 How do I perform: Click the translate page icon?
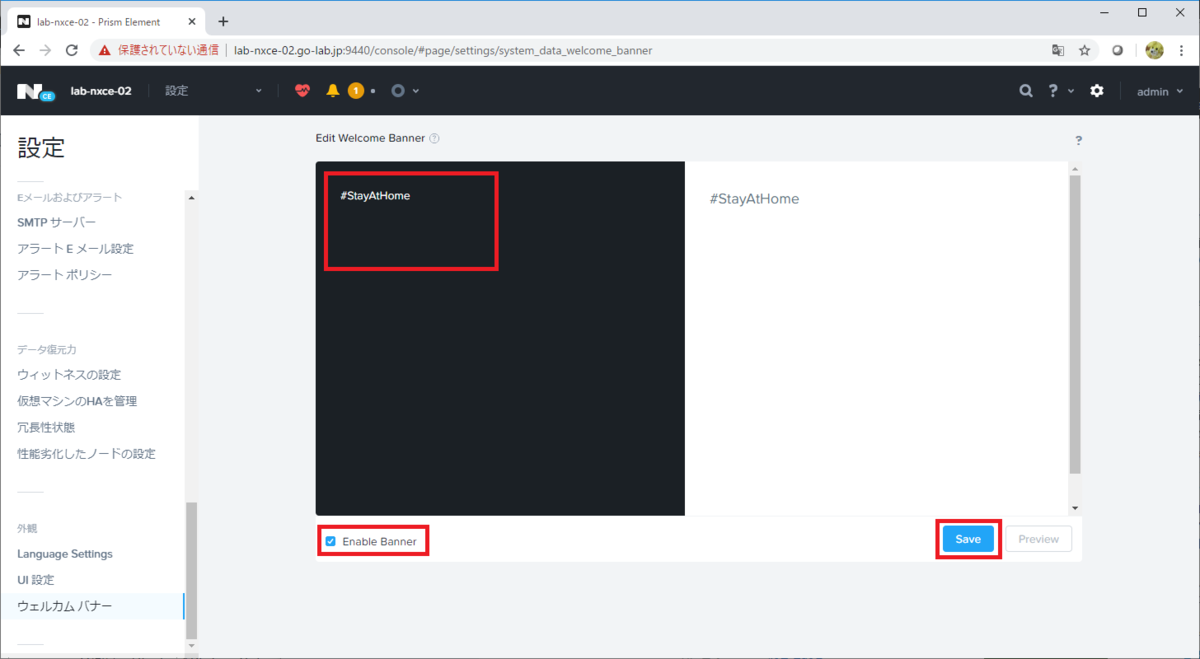pos(1058,50)
